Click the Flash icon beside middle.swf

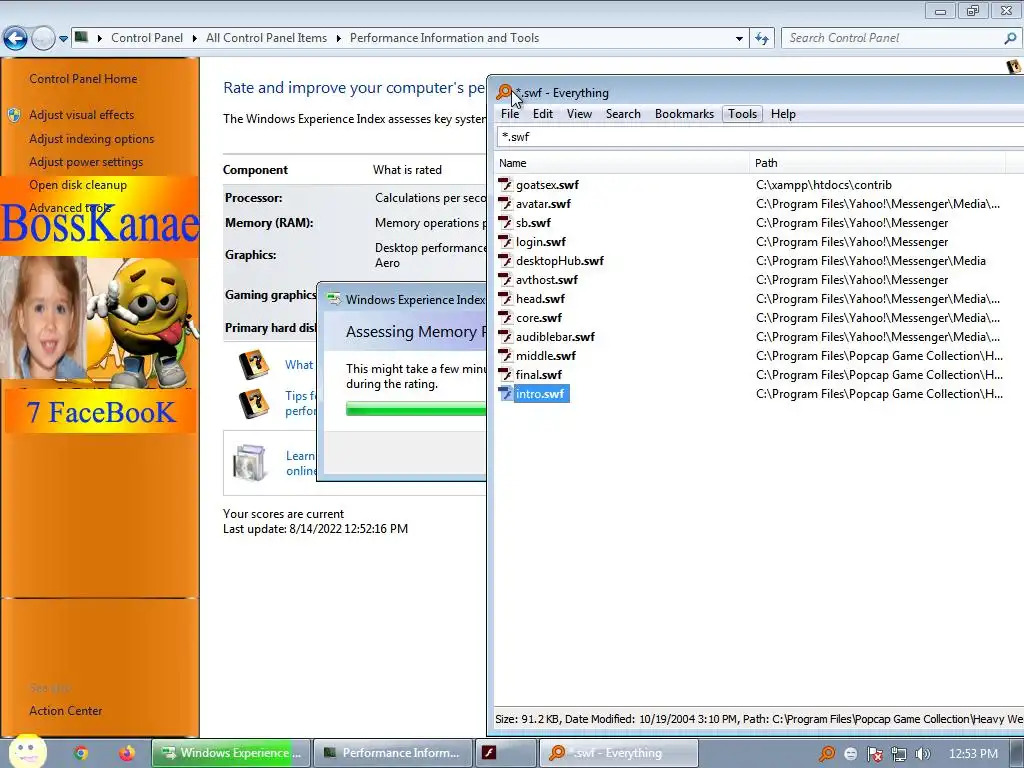(505, 355)
